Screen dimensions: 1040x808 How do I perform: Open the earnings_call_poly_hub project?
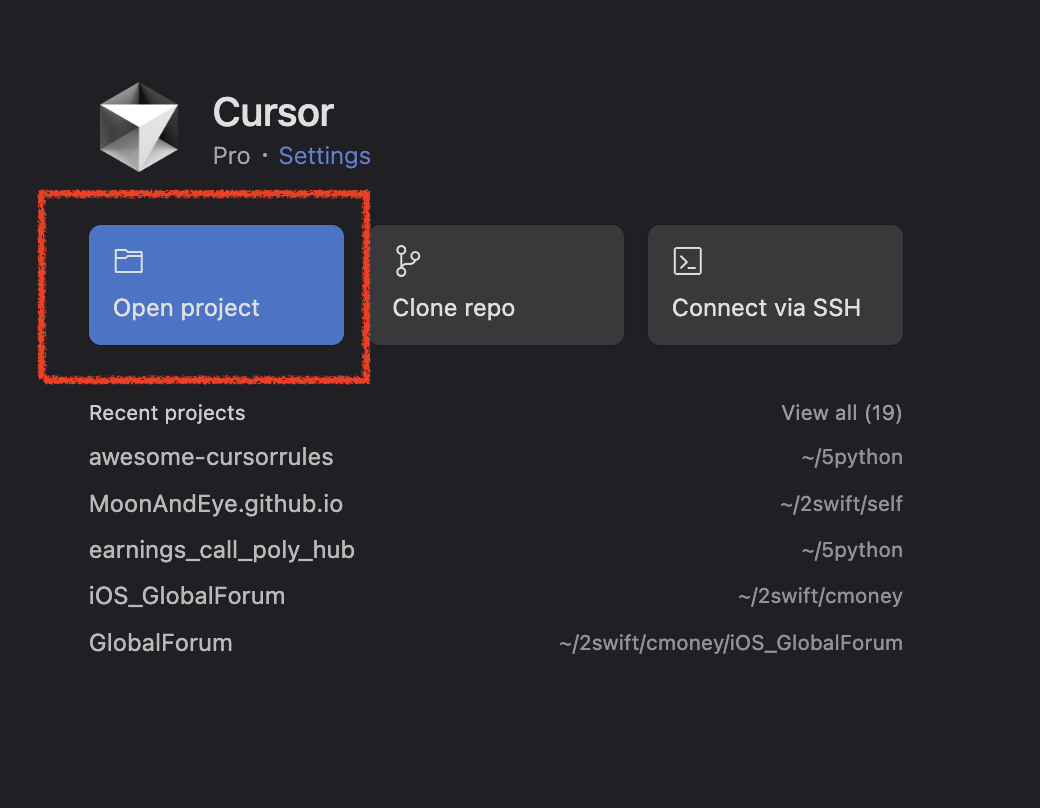coord(495,550)
